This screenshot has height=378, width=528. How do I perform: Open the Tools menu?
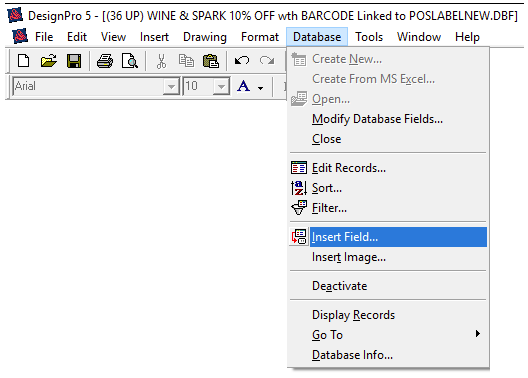pyautogui.click(x=369, y=37)
